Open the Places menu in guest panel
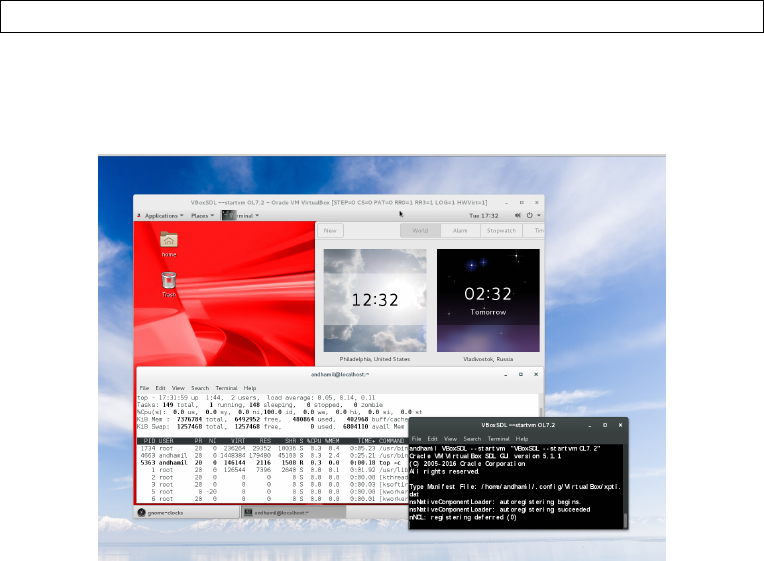Screen dimensions: 764x561 click(203, 215)
